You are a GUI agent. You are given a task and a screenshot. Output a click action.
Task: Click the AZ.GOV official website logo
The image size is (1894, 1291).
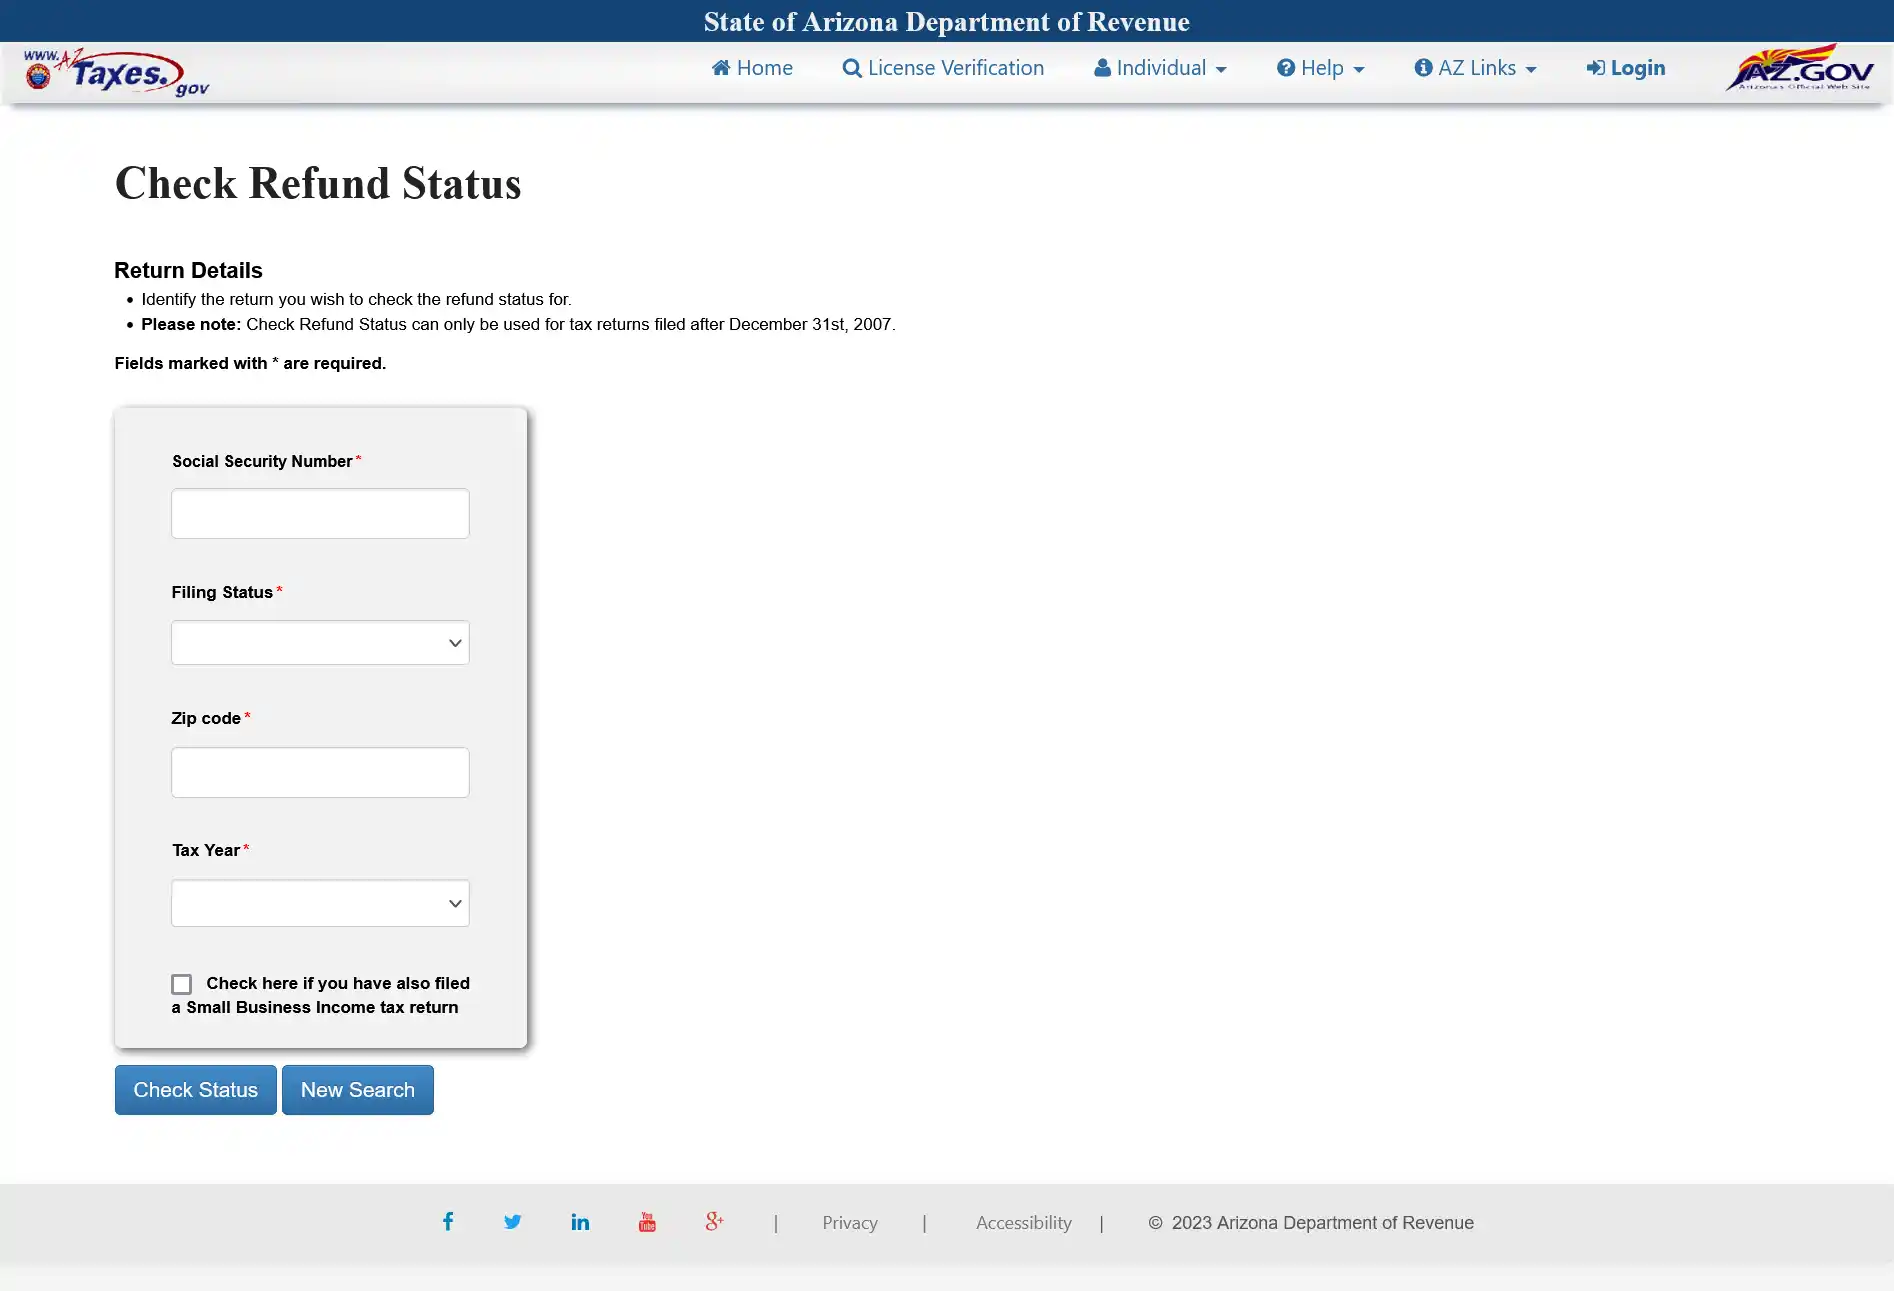pyautogui.click(x=1799, y=68)
